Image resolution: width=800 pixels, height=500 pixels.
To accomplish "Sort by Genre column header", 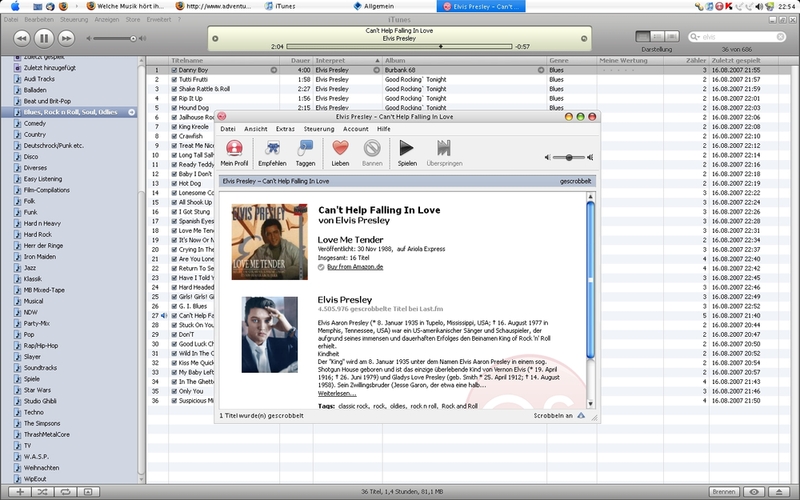I will point(571,60).
